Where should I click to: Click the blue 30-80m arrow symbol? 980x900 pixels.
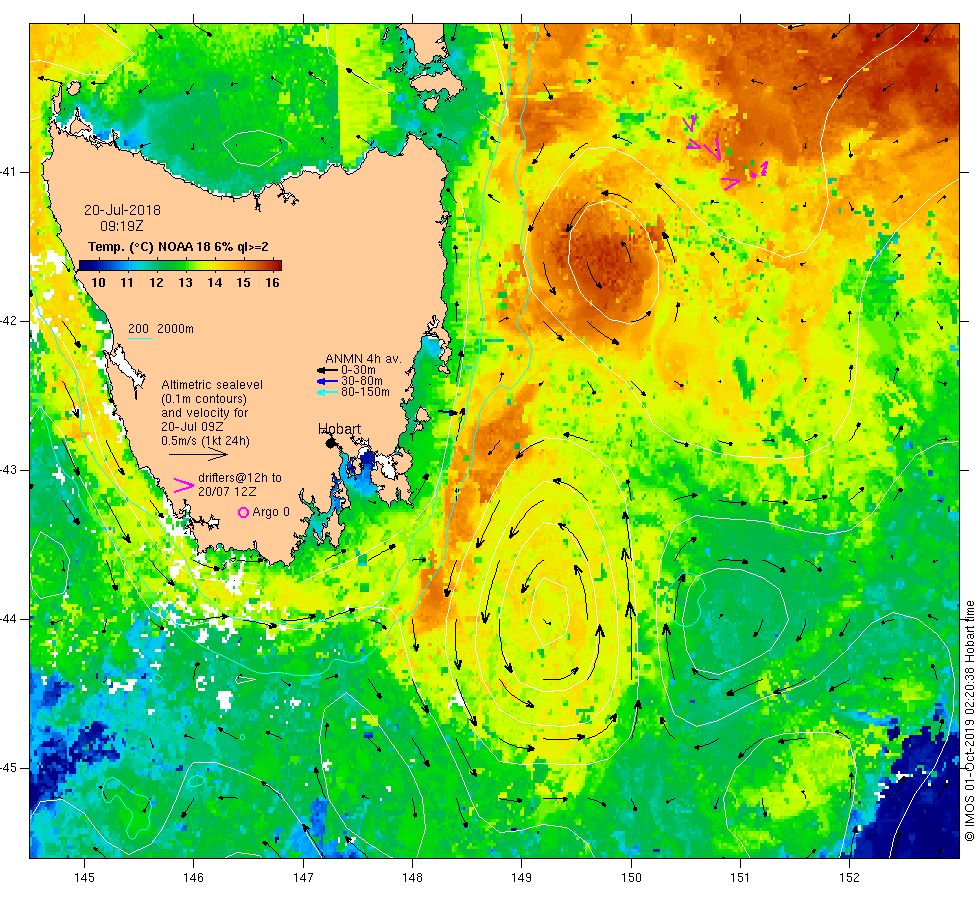(x=327, y=381)
